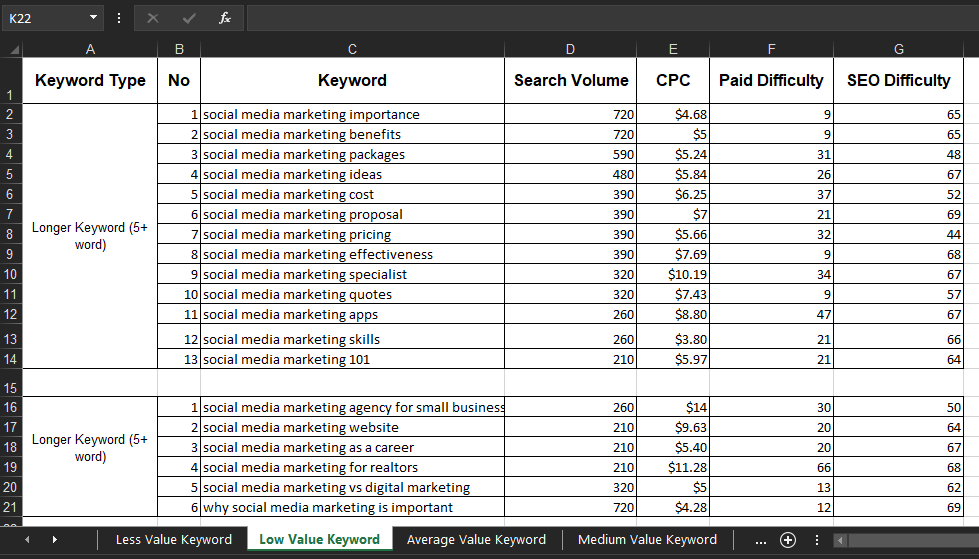
Task: Select the Medium Value Keyword tab
Action: 647,540
